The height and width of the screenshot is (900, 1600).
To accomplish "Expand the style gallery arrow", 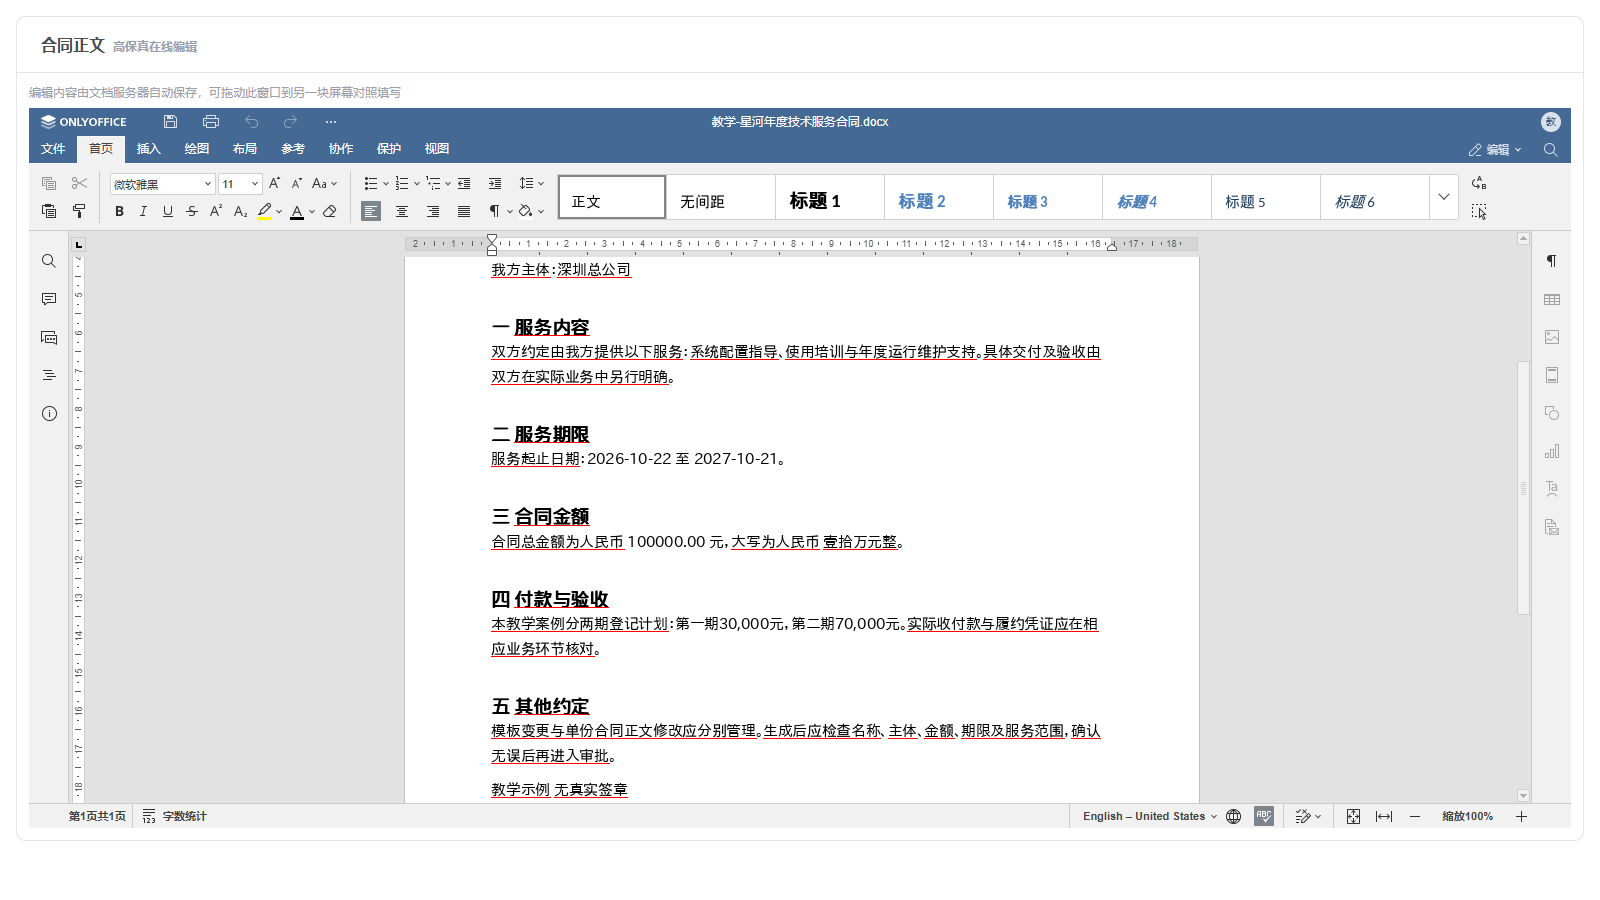I will (1443, 197).
